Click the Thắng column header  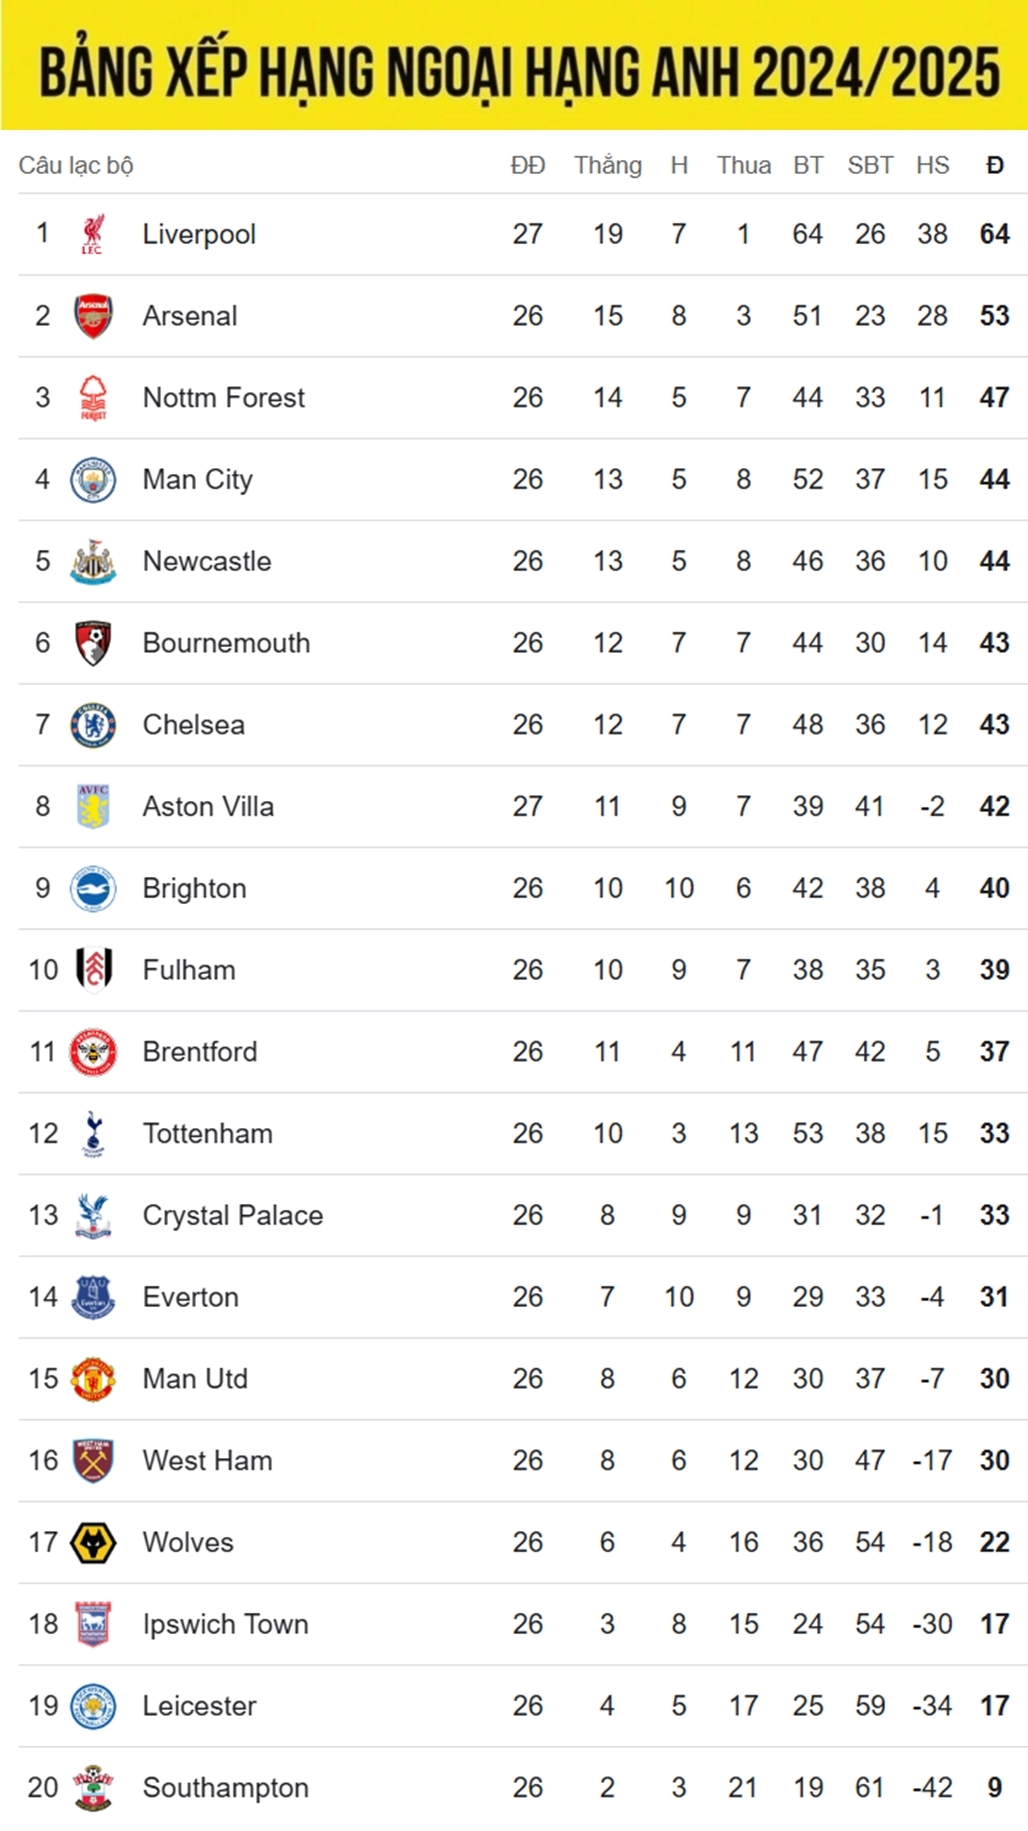607,165
